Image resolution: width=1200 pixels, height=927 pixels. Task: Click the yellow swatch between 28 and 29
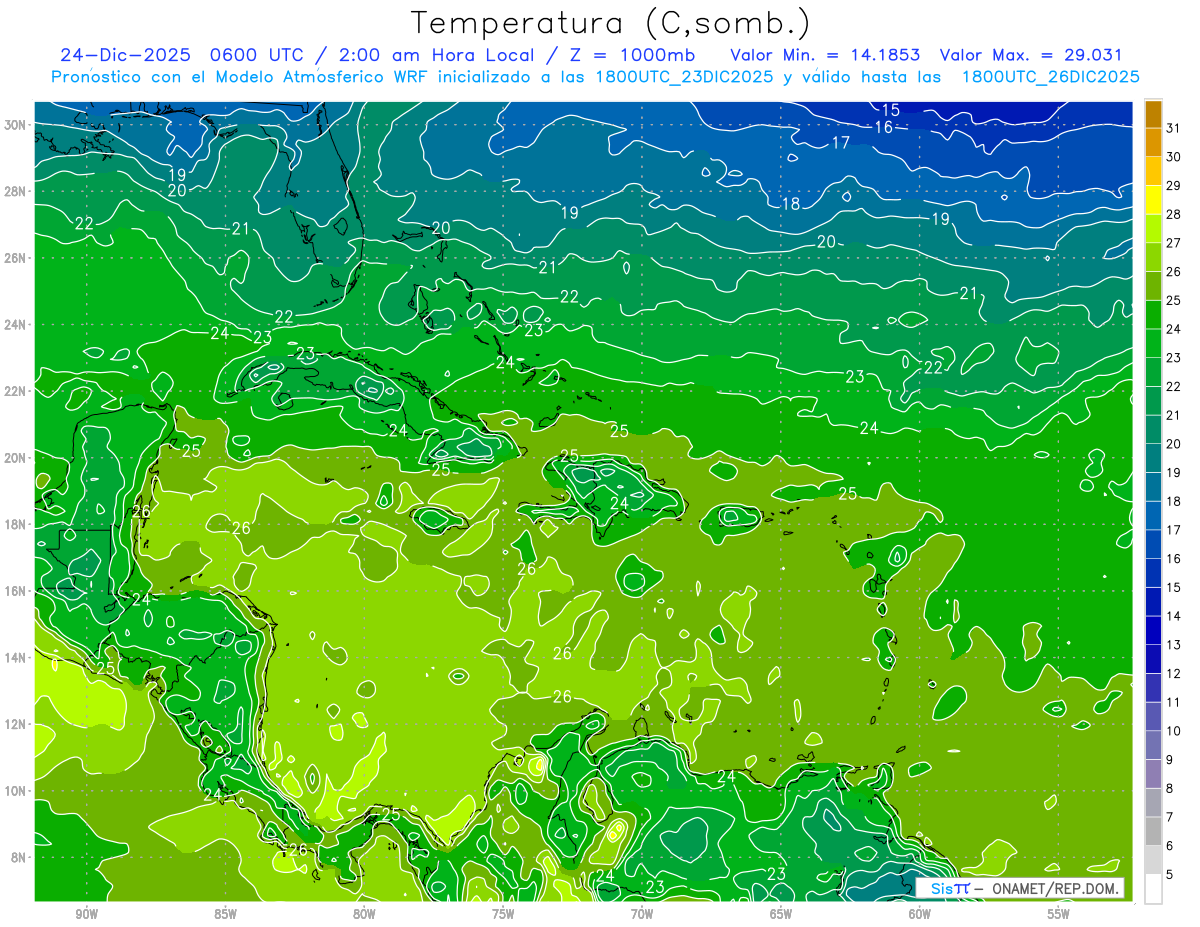(x=1153, y=200)
